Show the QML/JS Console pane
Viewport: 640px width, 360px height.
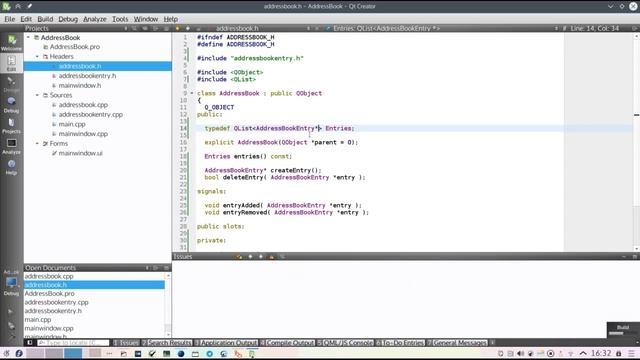(x=345, y=343)
